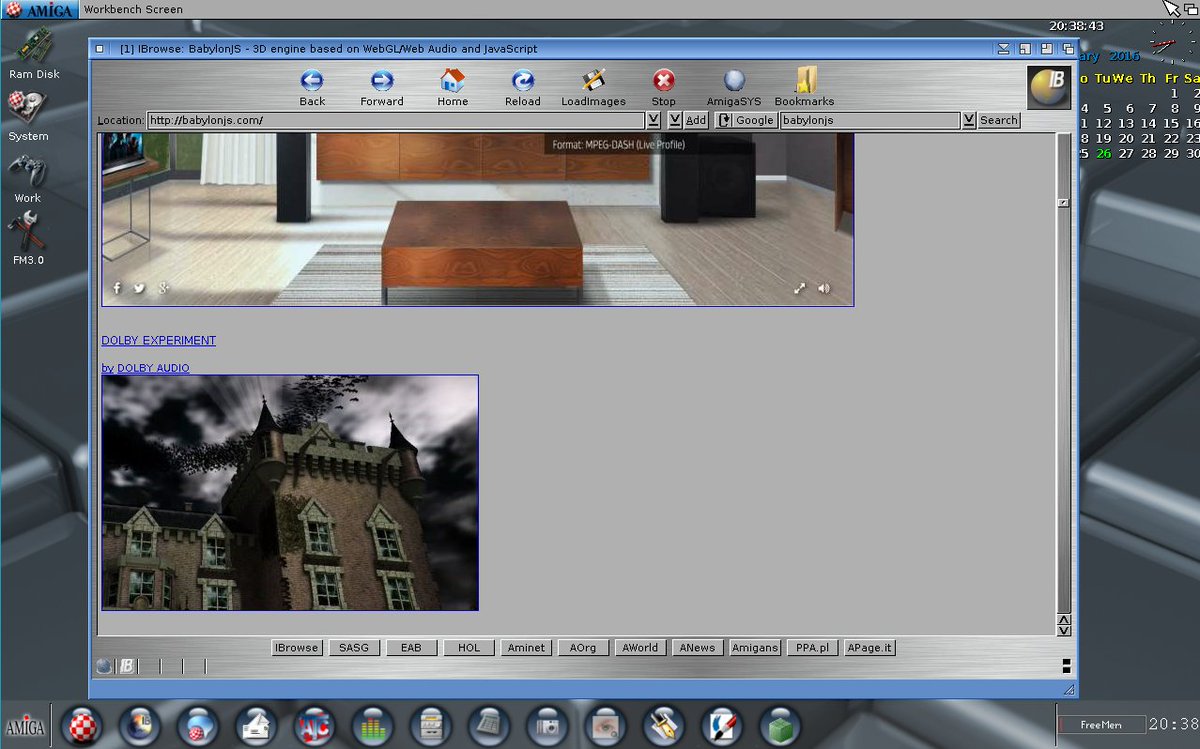The image size is (1200, 749).
Task: Open the System drive desktop icon
Action: [28, 109]
